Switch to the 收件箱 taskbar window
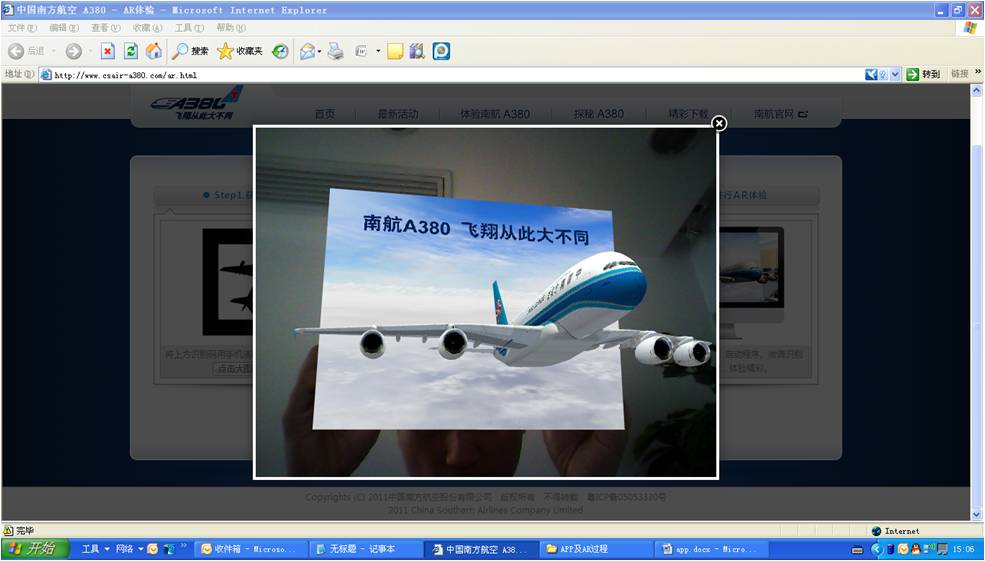The image size is (985, 561). point(251,549)
